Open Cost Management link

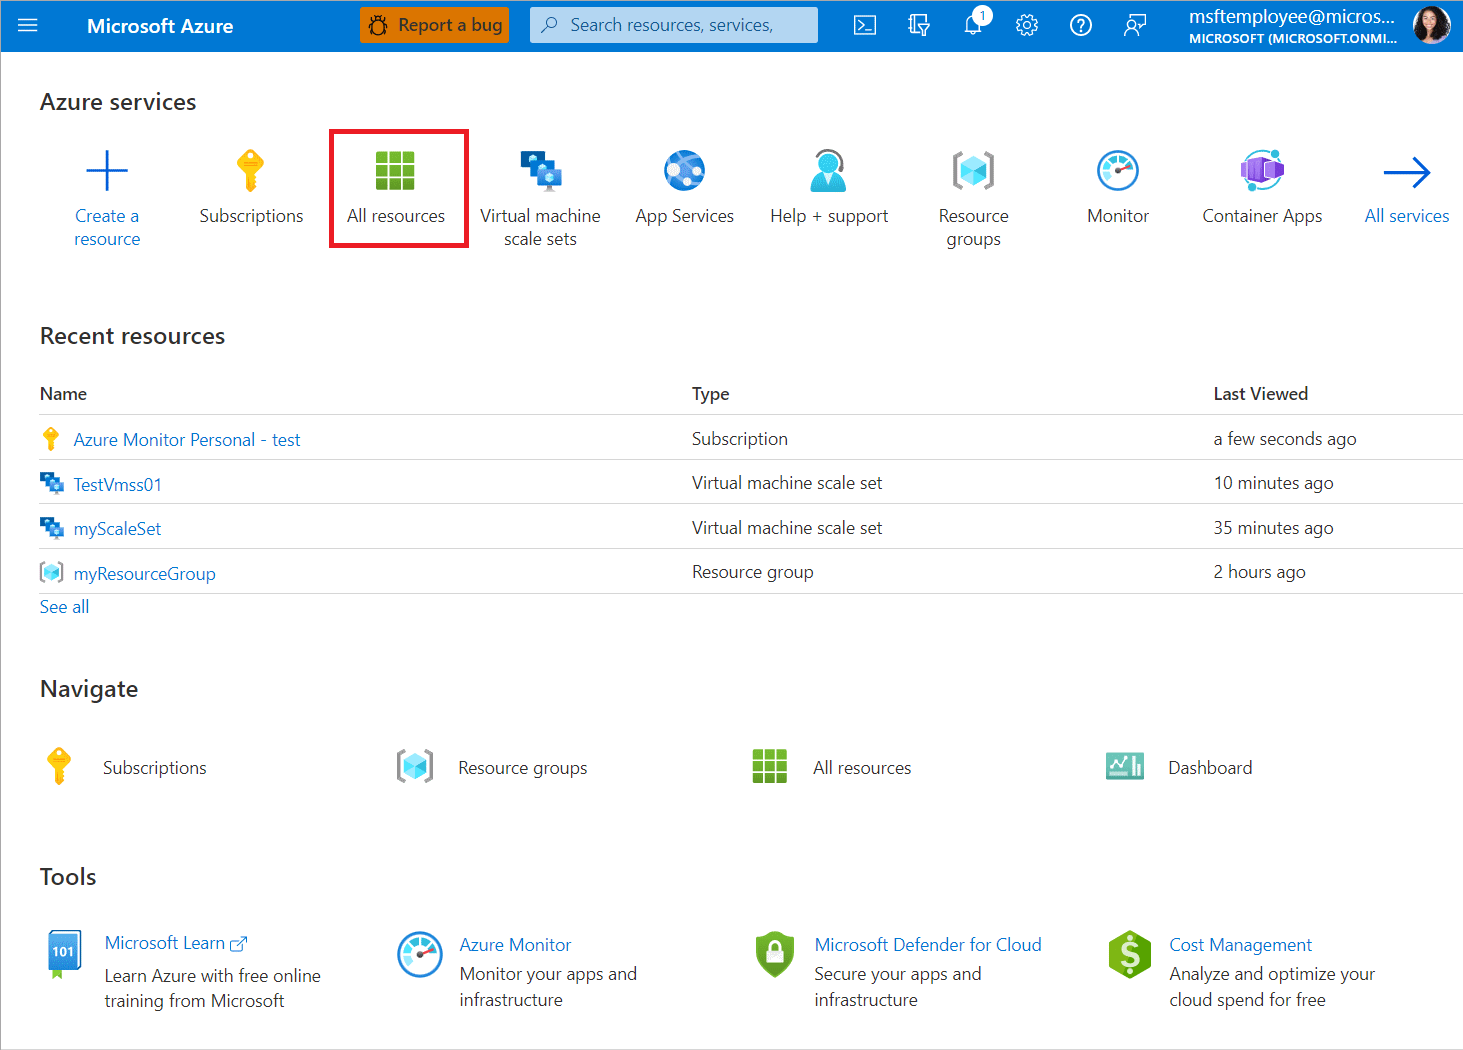pos(1240,945)
